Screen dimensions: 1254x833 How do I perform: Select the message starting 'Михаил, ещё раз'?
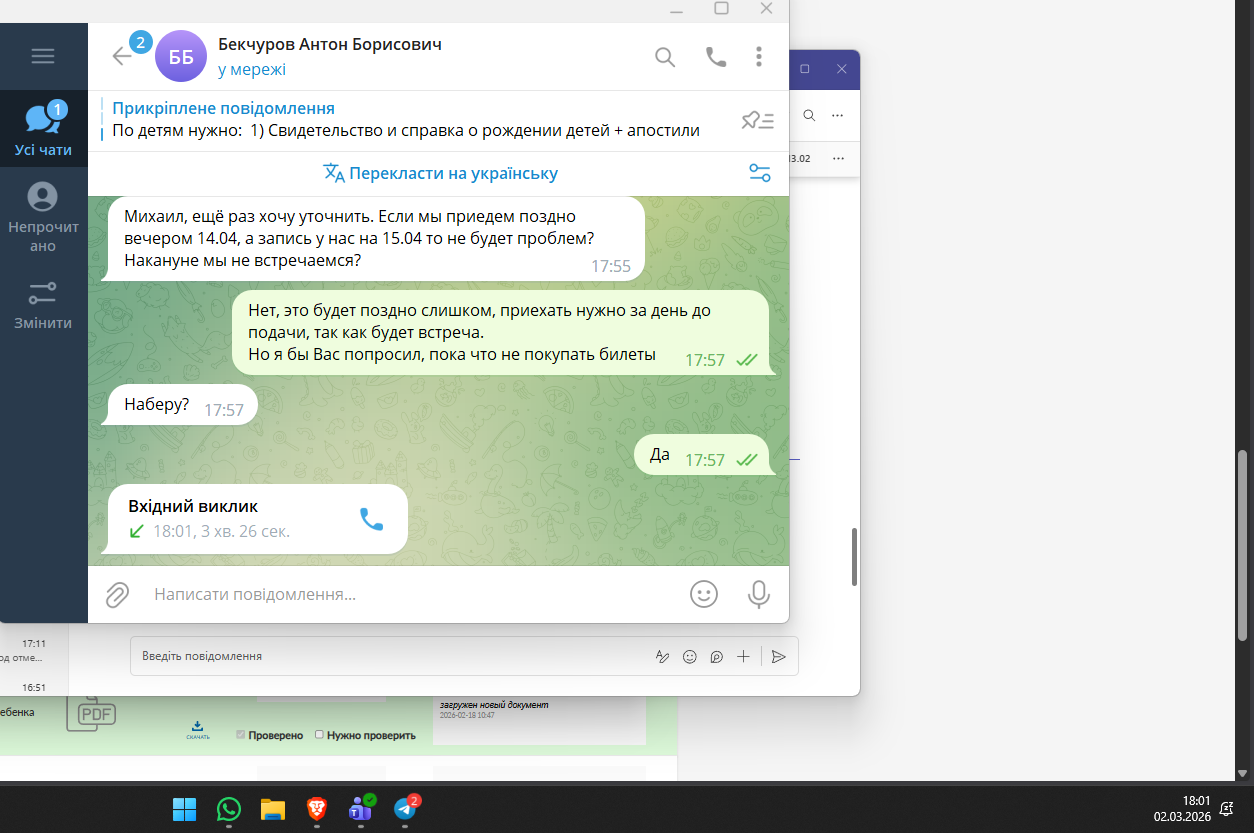(375, 238)
